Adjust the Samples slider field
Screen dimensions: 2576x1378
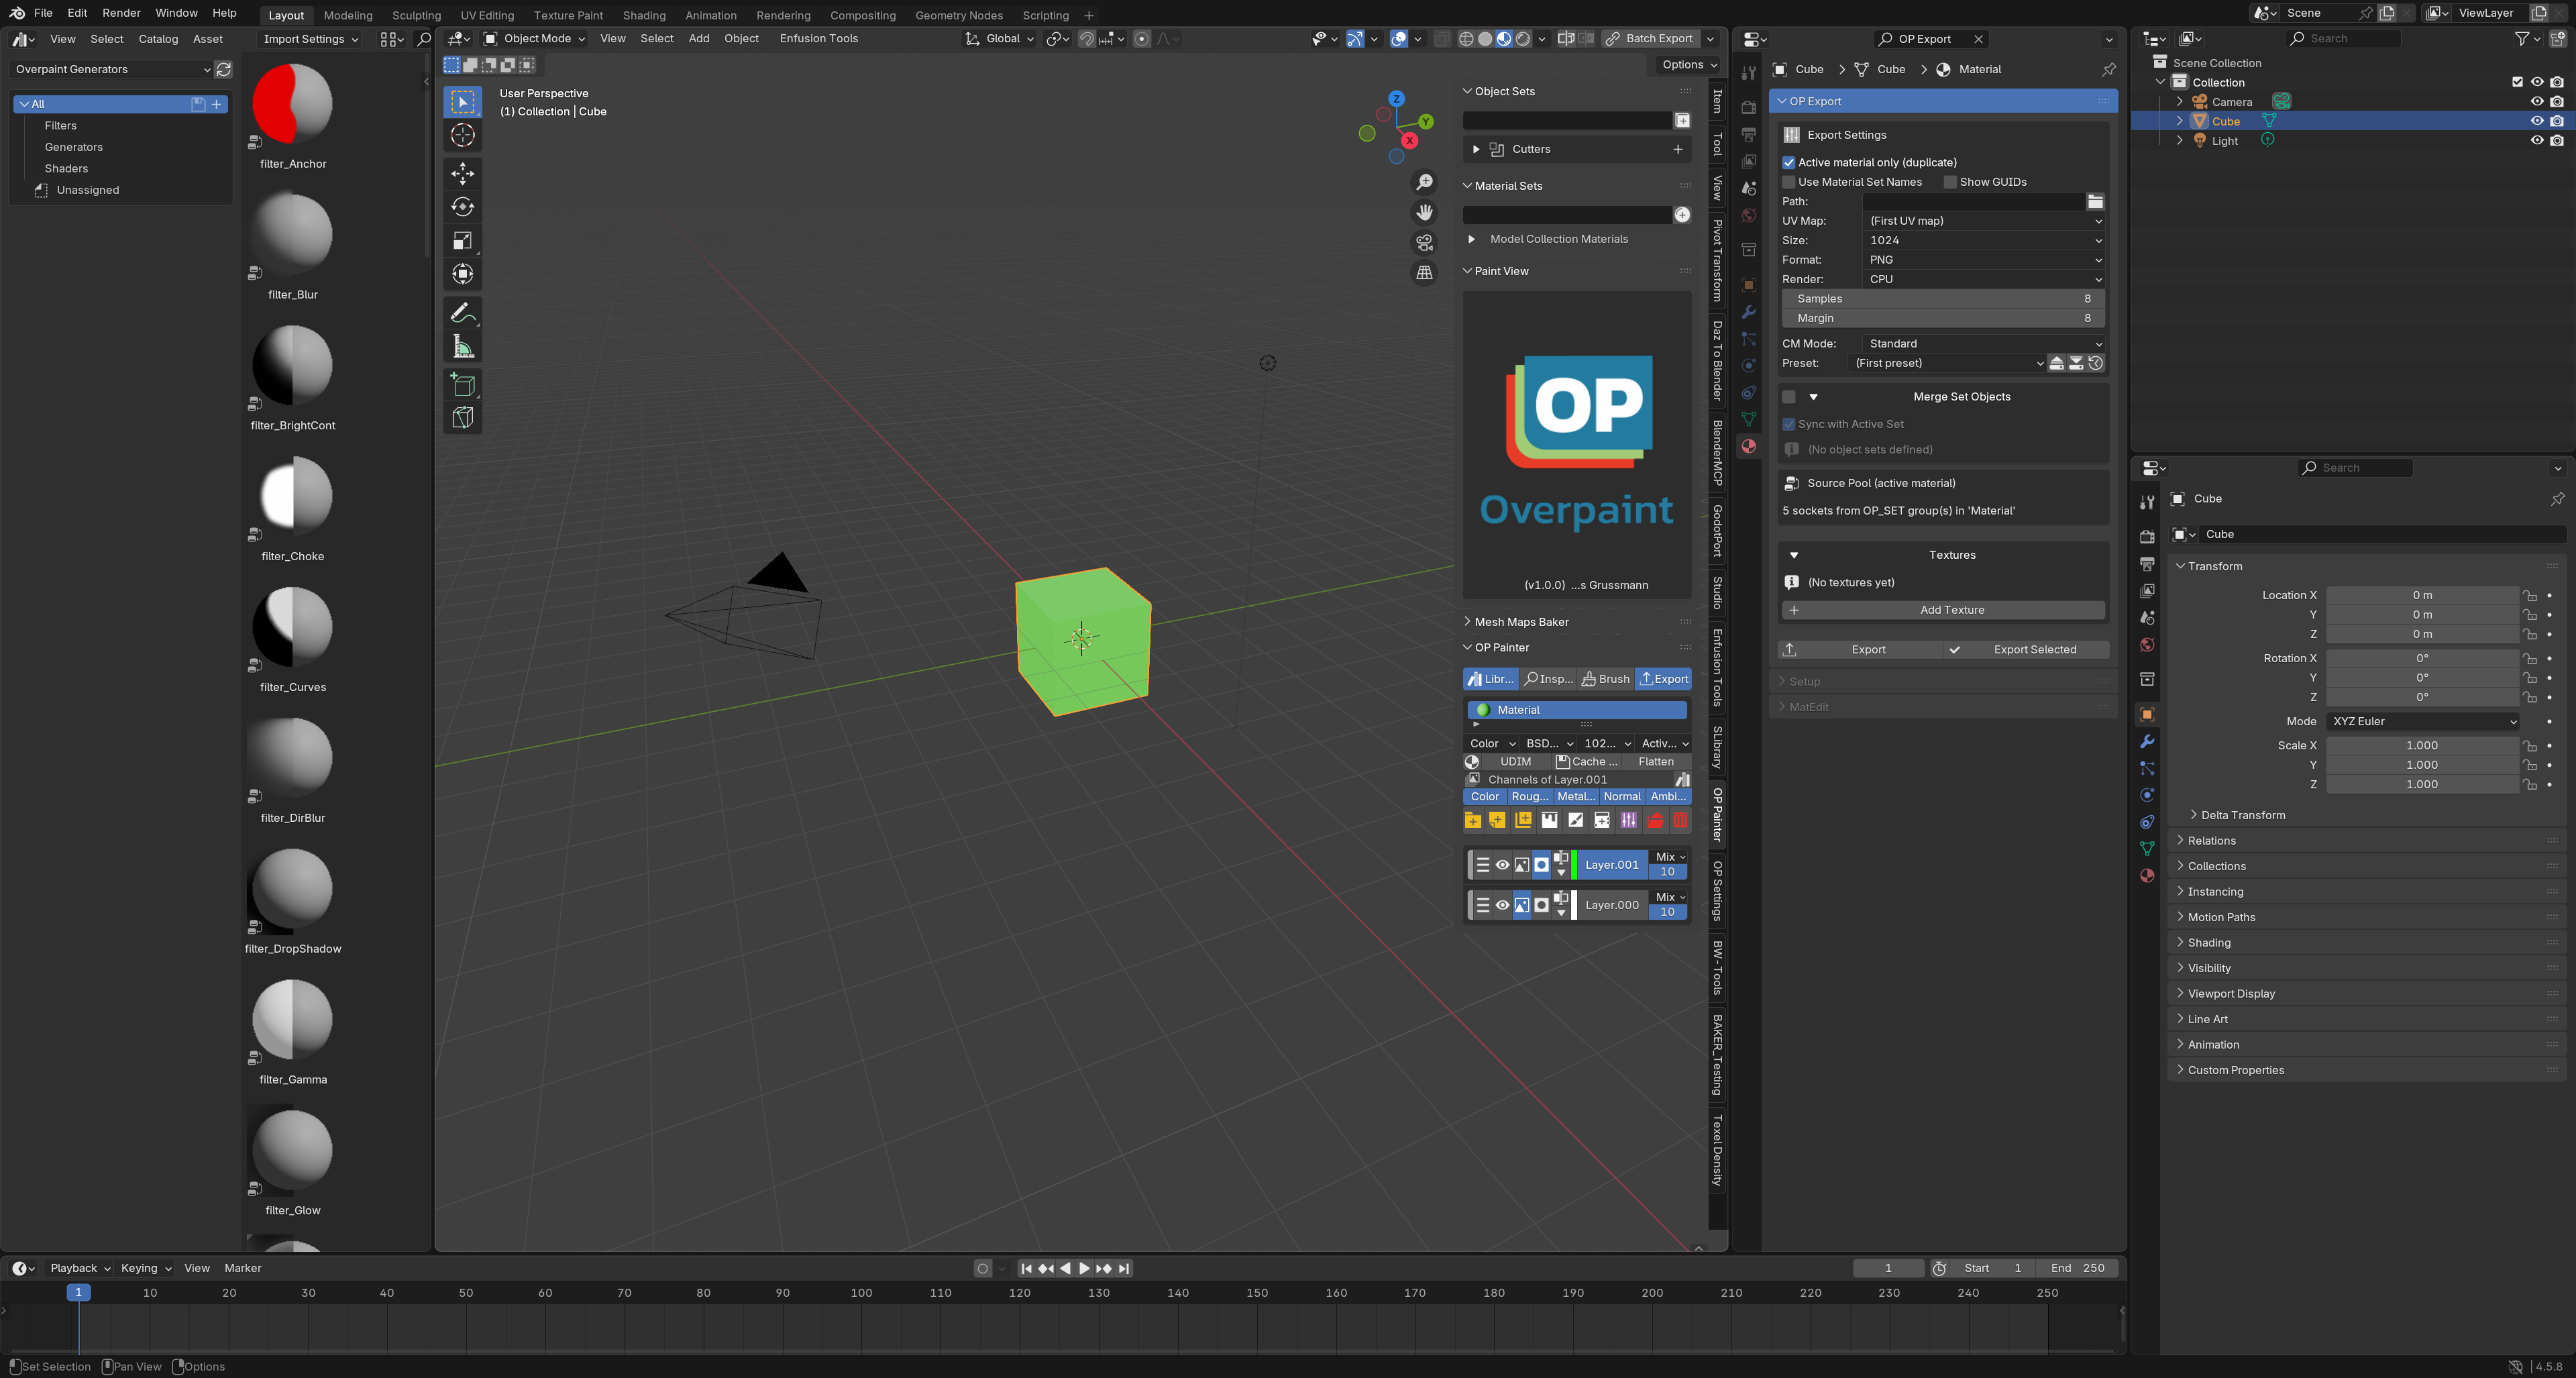[1943, 299]
